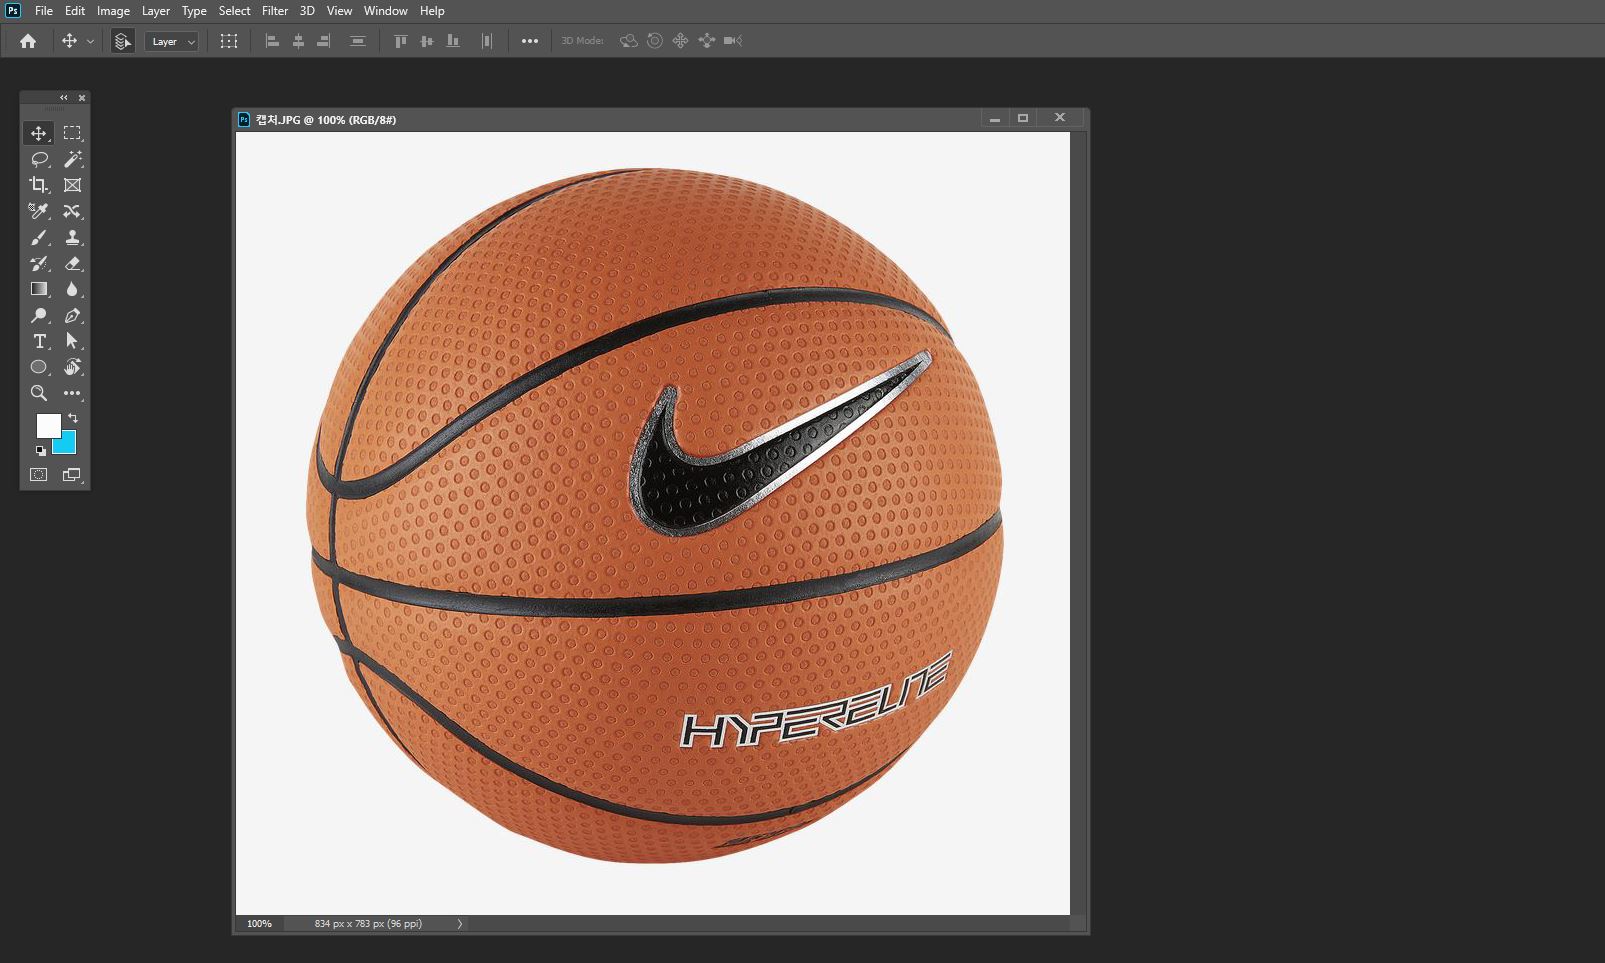Screen dimensions: 1605x963
Task: Reset default foreground and background colors
Action: point(41,451)
